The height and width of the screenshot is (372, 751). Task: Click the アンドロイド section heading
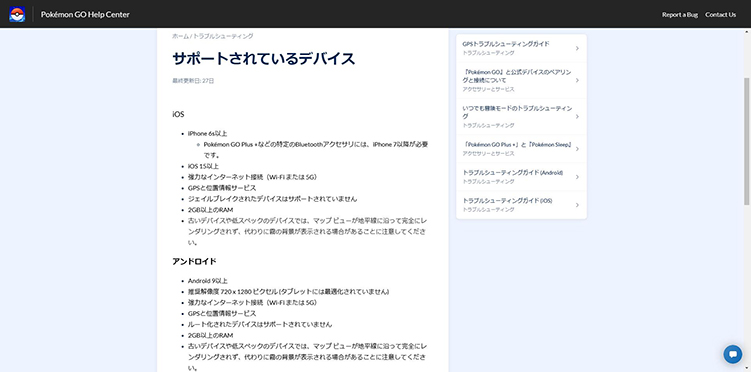click(194, 261)
